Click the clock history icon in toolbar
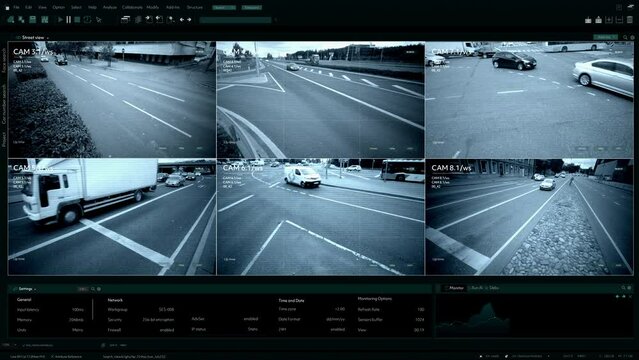This screenshot has height=360, width=639. [x=87, y=20]
